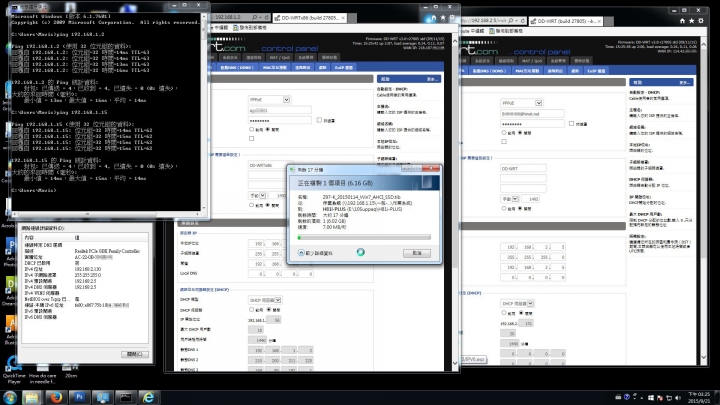720x405 pixels.
Task: Click the copy progress bar in the copy dialog
Action: click(364, 237)
